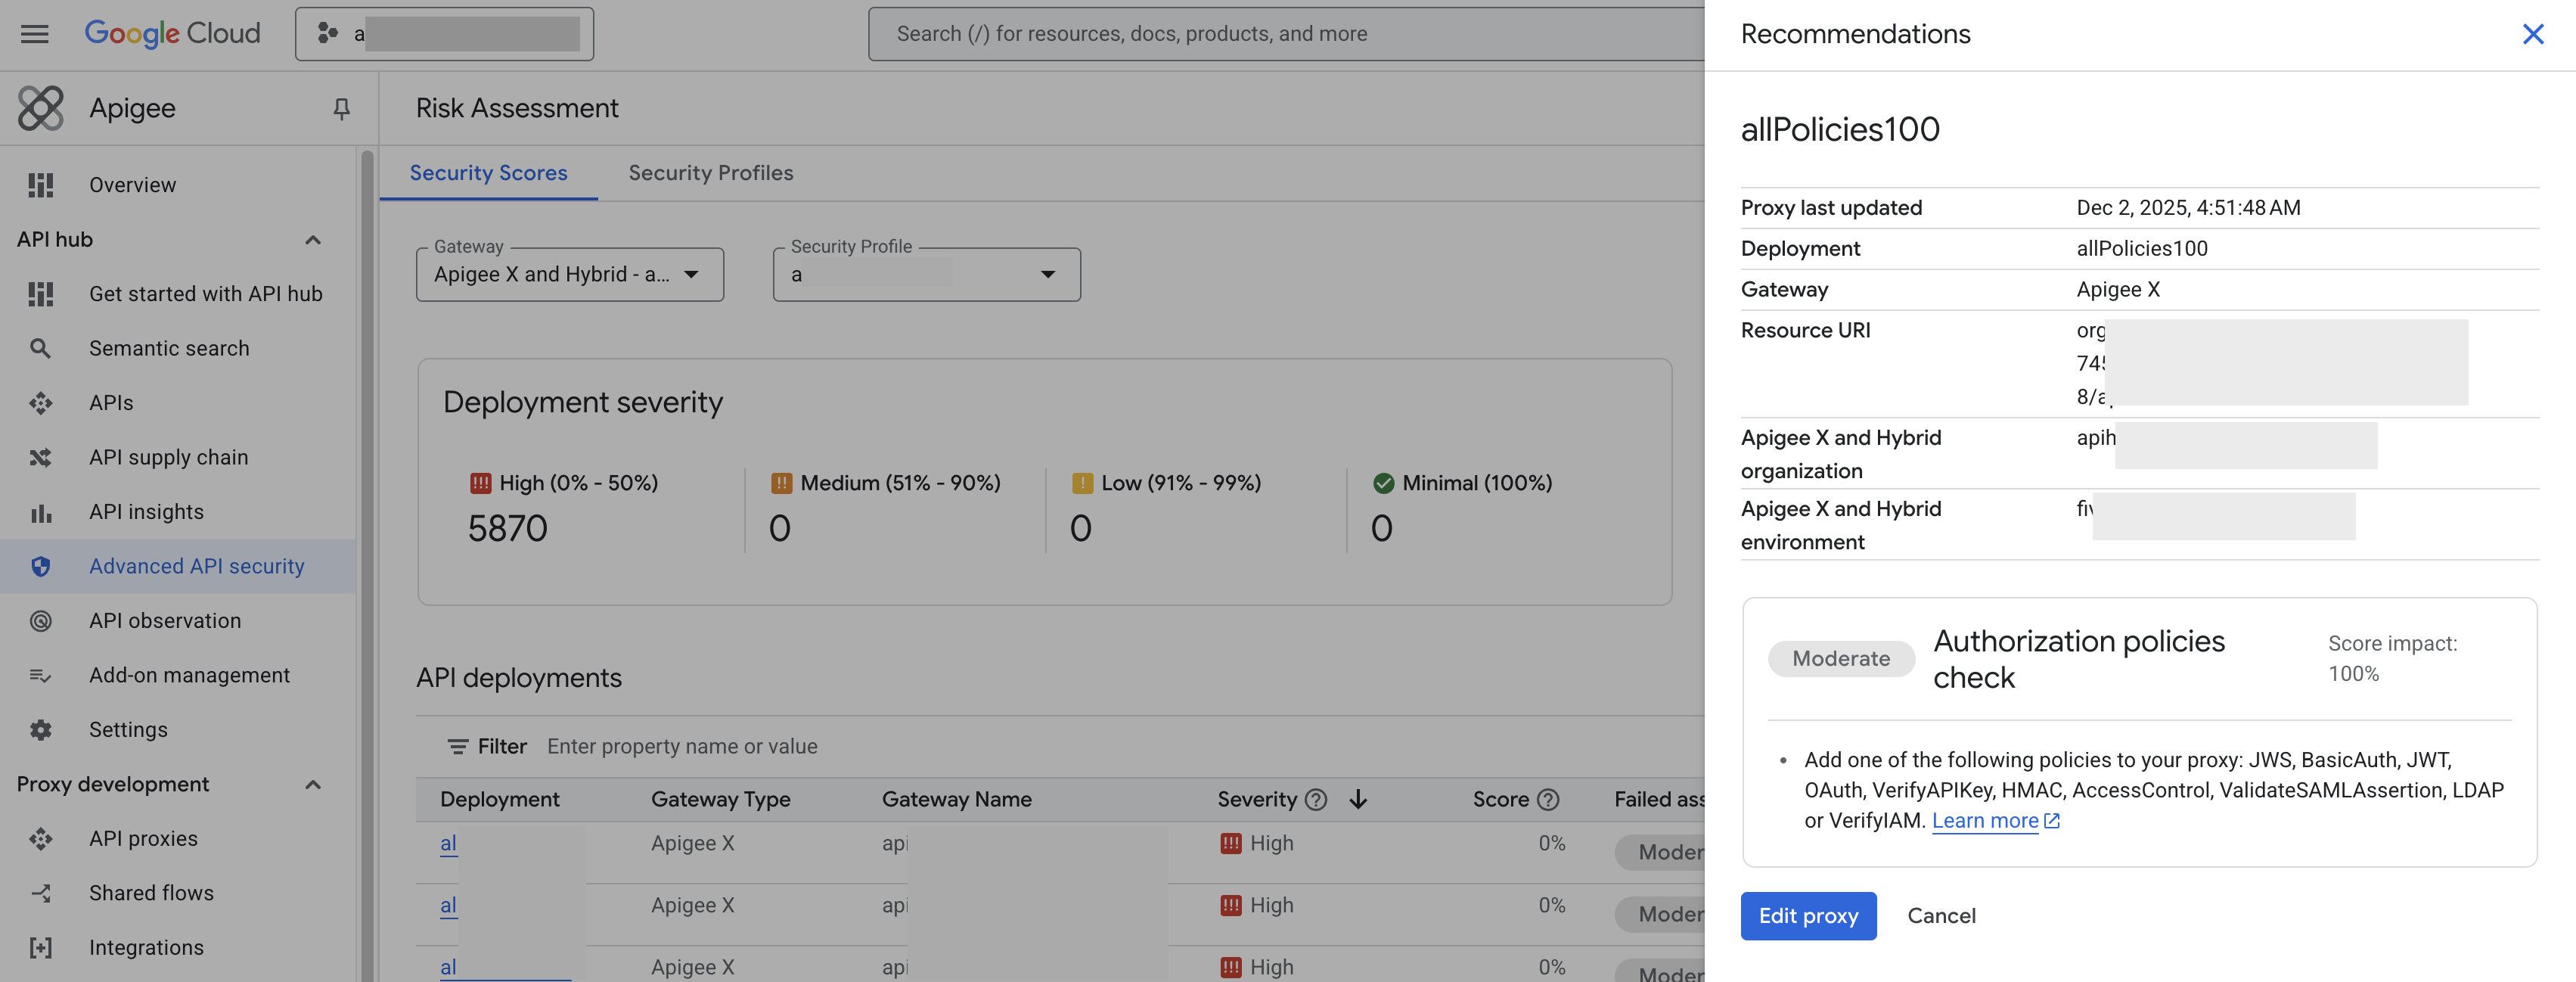Select the Security Scores tab
Screen dimensions: 2576x982
tap(488, 173)
